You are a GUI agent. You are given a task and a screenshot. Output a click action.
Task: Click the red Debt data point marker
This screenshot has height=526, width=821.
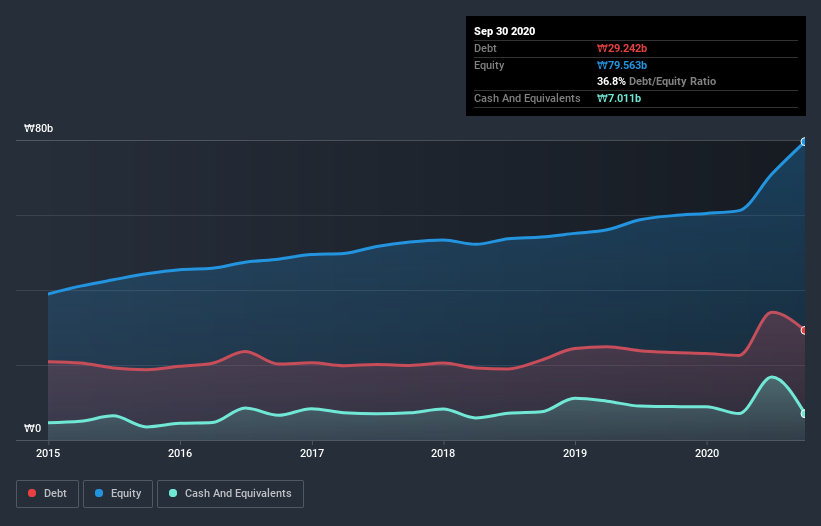coord(804,330)
